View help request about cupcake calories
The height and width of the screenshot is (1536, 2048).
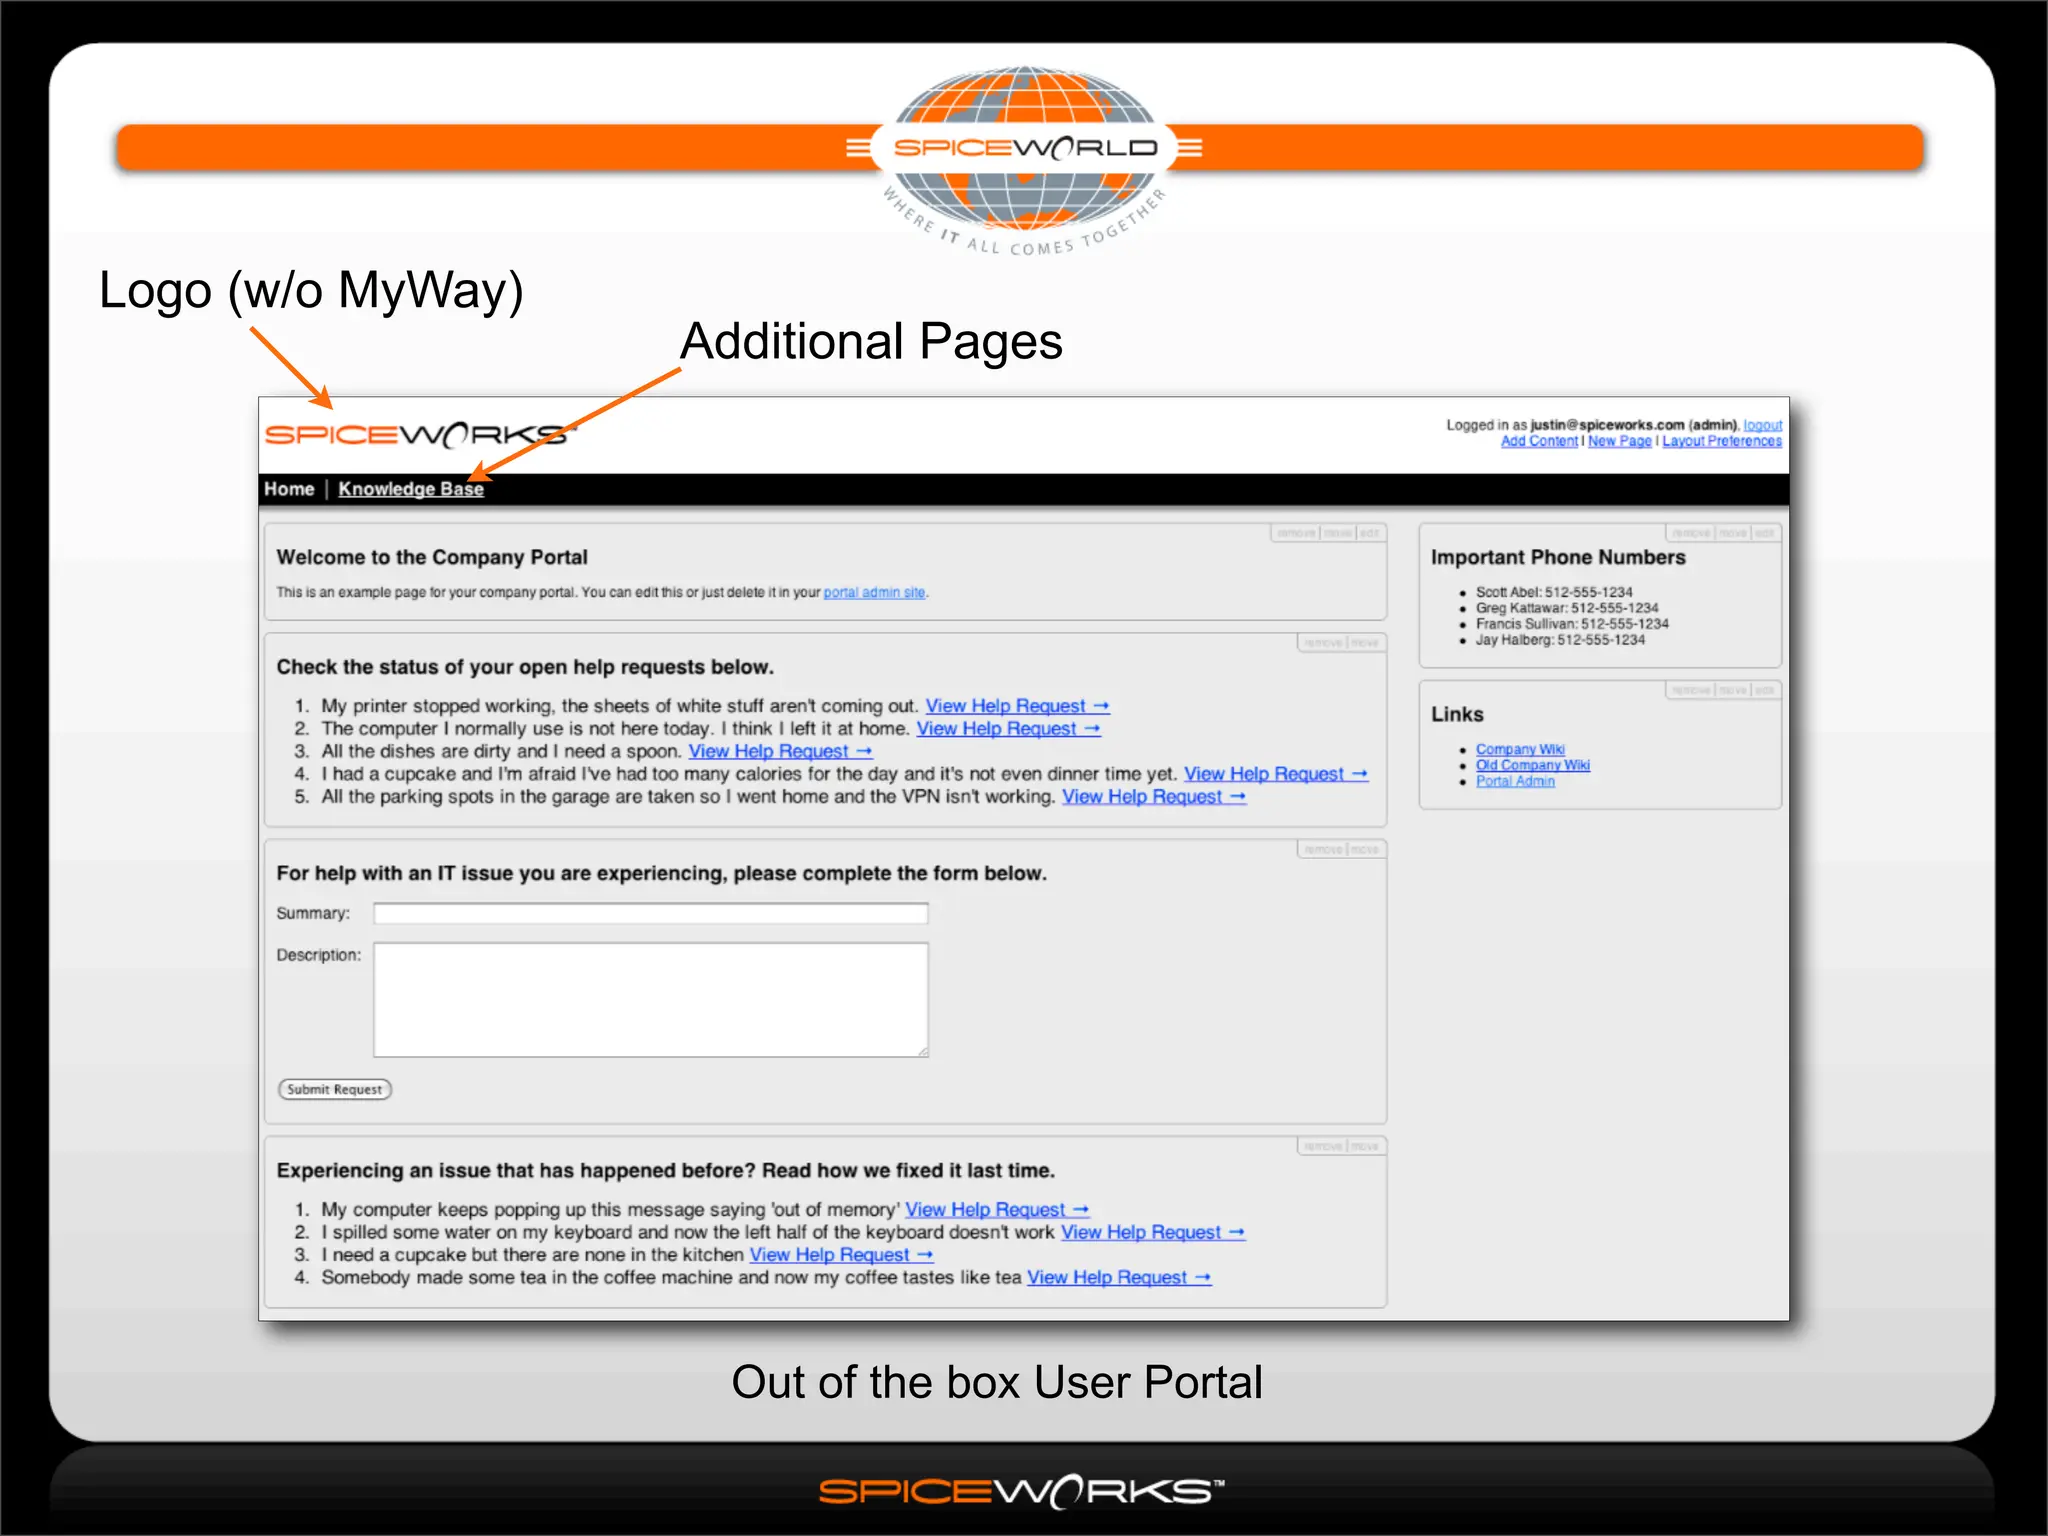[1276, 774]
